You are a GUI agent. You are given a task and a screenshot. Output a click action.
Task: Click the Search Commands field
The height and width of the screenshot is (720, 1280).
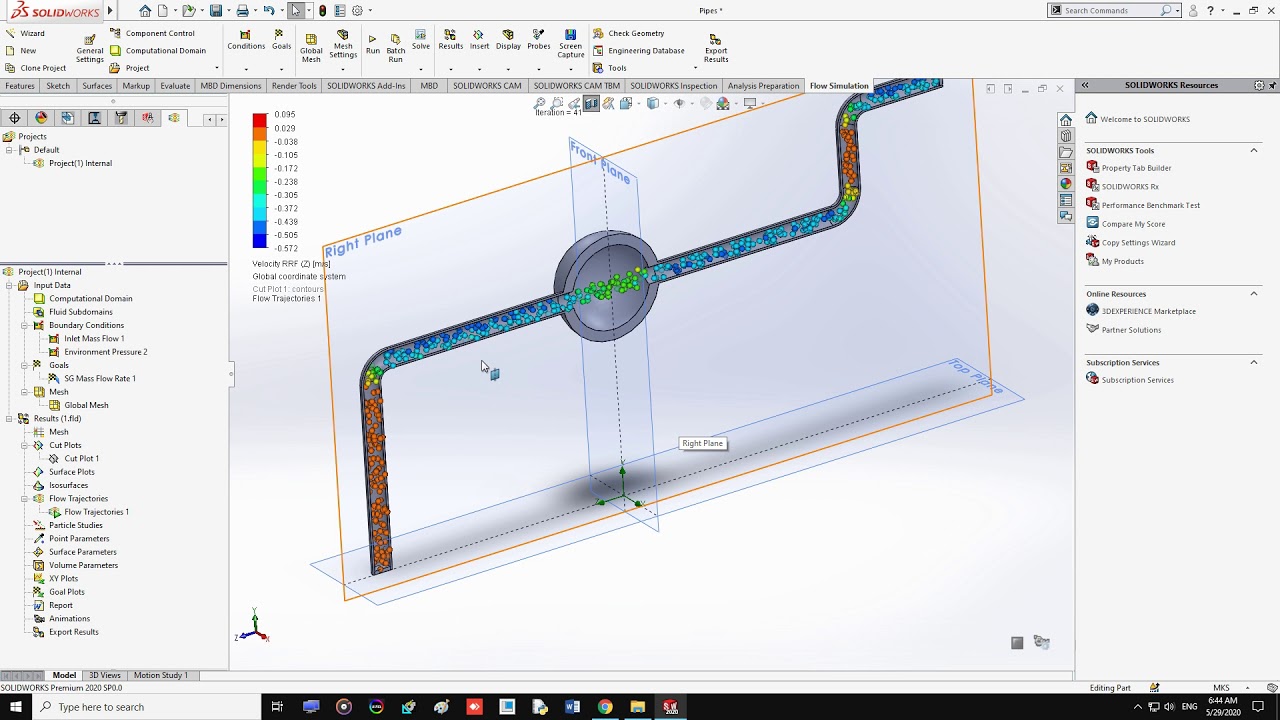(x=1110, y=10)
